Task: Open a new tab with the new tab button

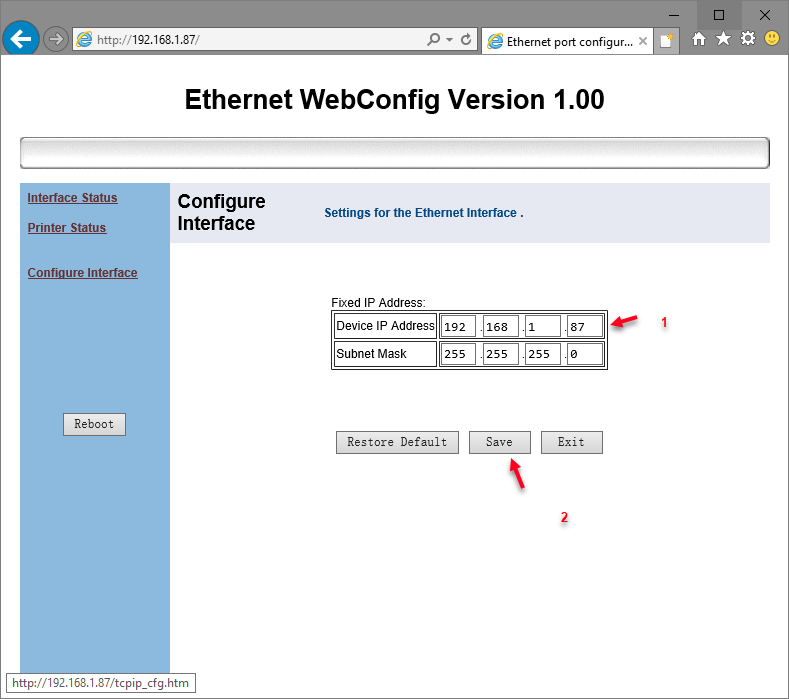Action: (667, 41)
